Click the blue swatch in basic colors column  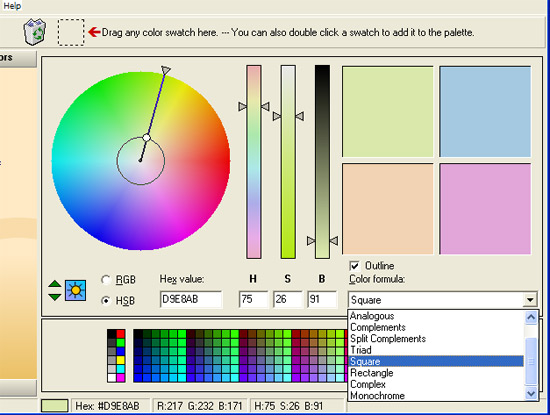(x=121, y=351)
